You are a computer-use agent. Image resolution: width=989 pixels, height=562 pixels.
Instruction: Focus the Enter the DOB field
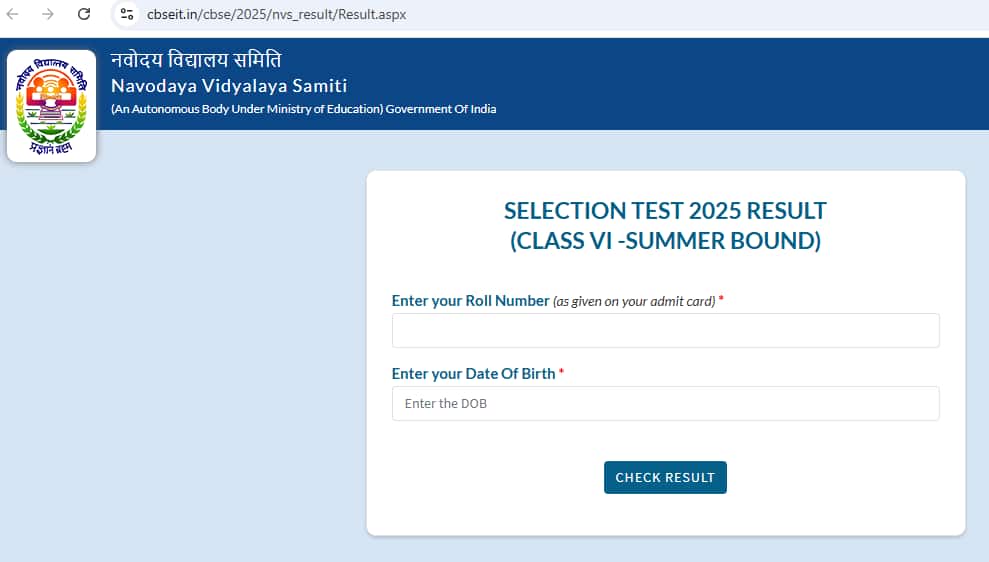point(665,404)
